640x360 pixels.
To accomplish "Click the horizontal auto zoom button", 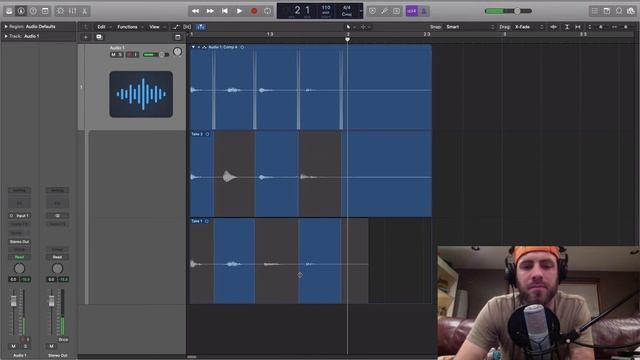I will (x=578, y=27).
